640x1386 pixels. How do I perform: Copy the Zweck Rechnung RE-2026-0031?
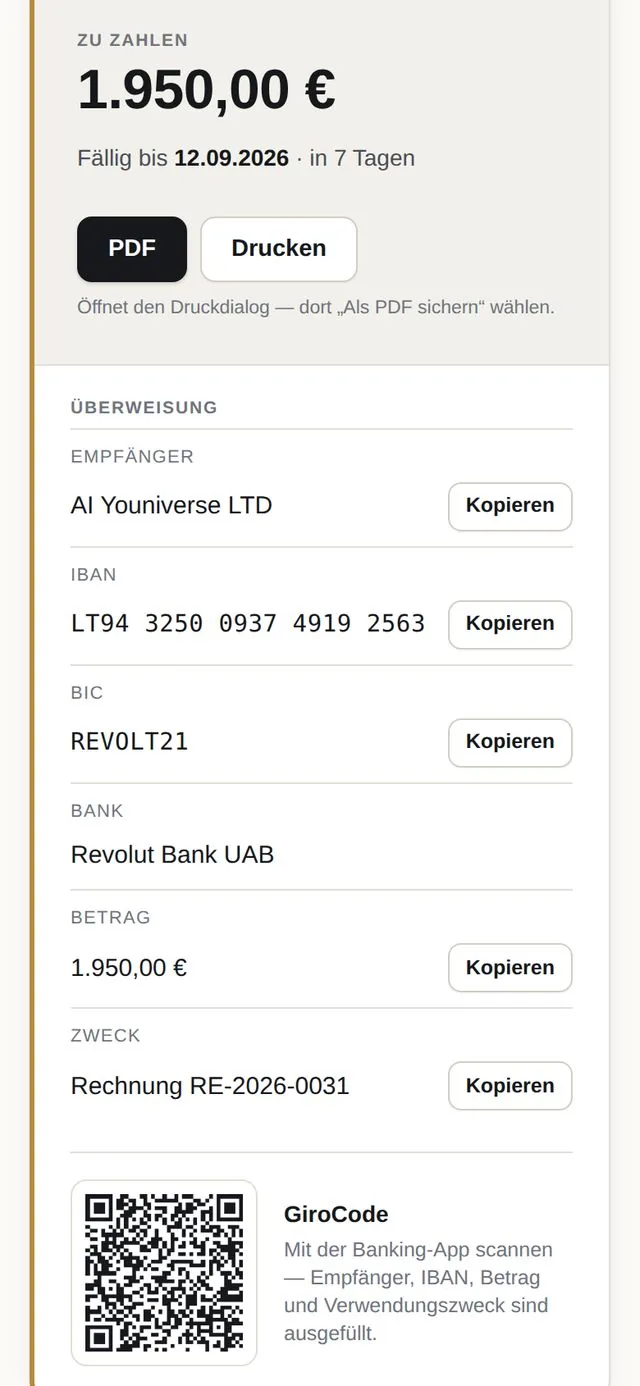510,1086
